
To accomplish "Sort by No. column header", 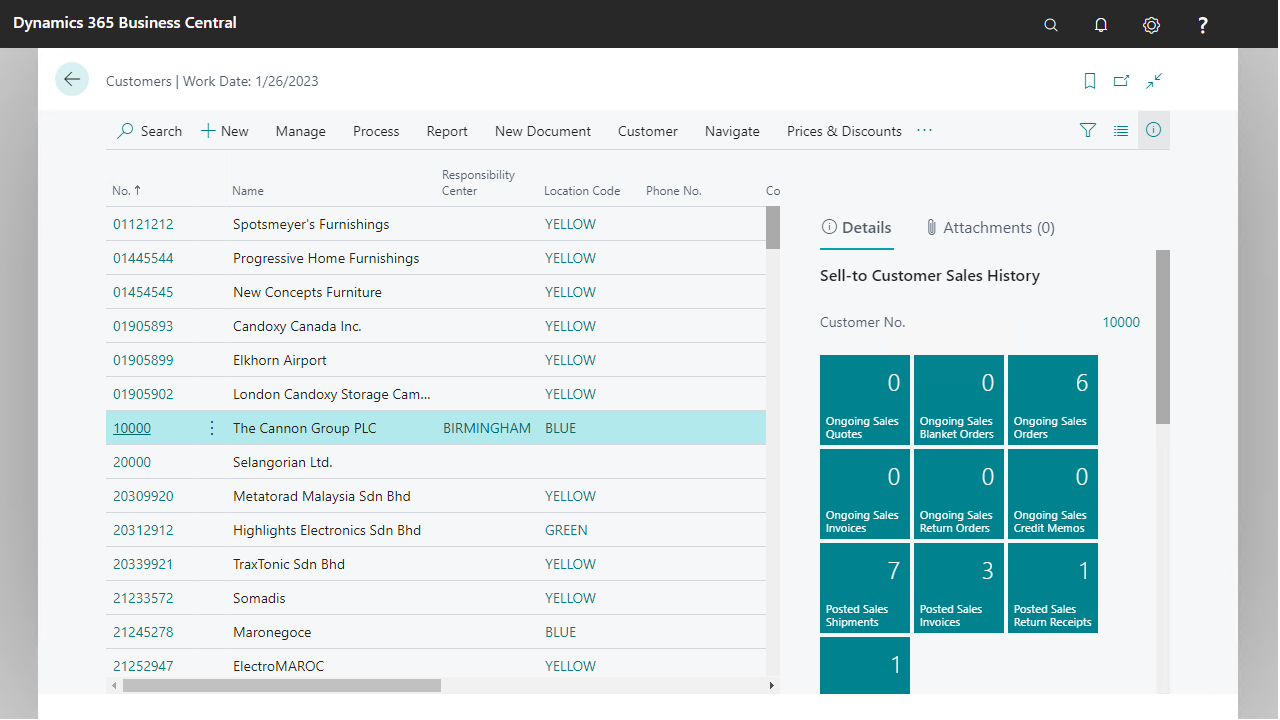I will click(x=127, y=190).
